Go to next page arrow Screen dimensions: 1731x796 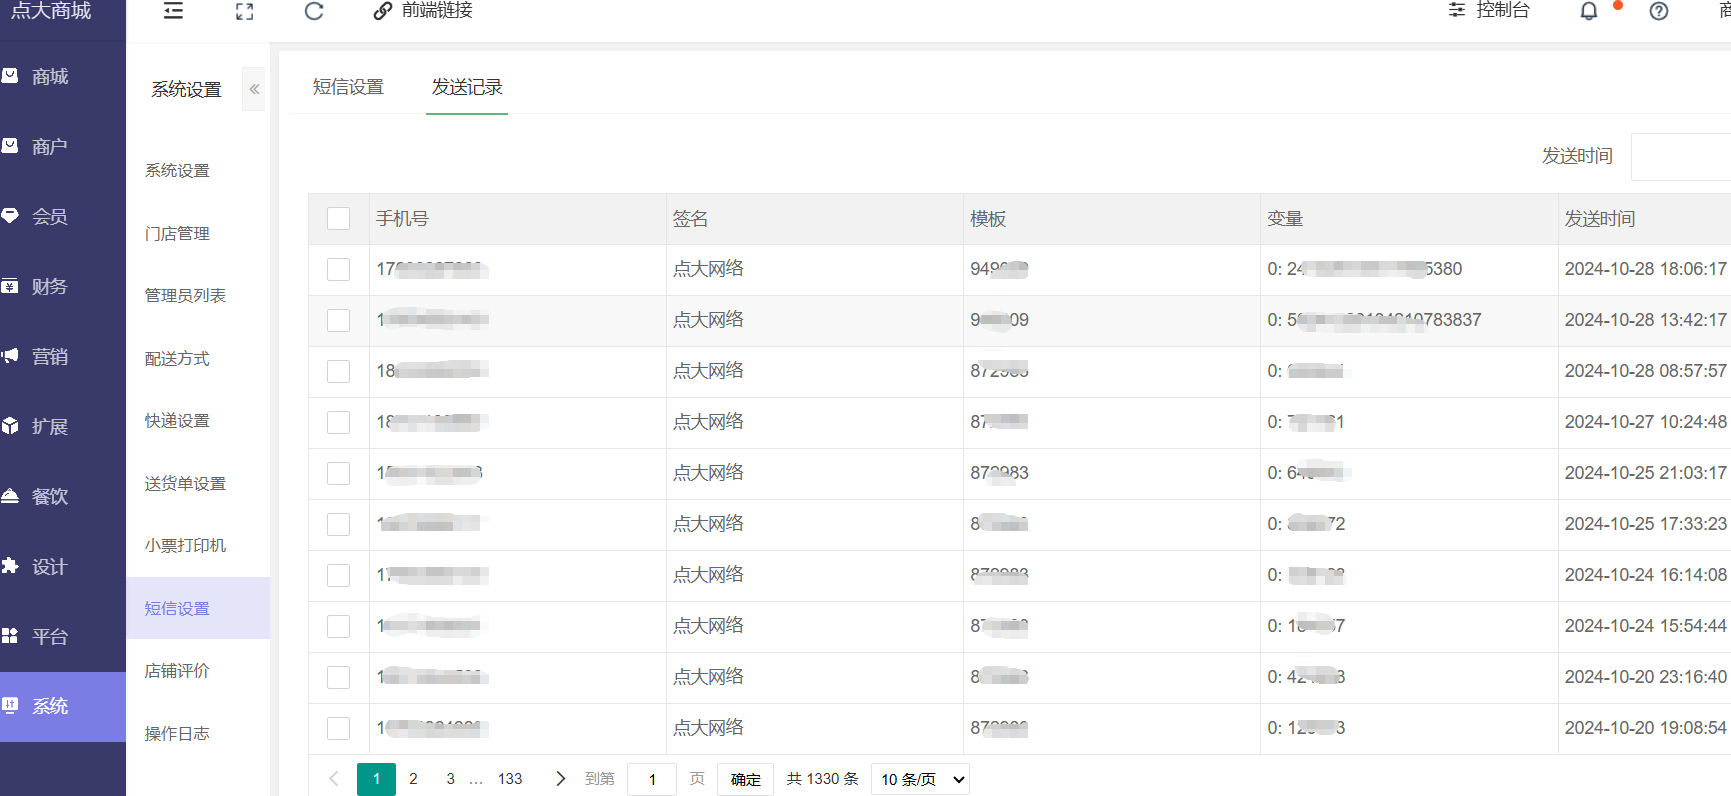point(560,779)
